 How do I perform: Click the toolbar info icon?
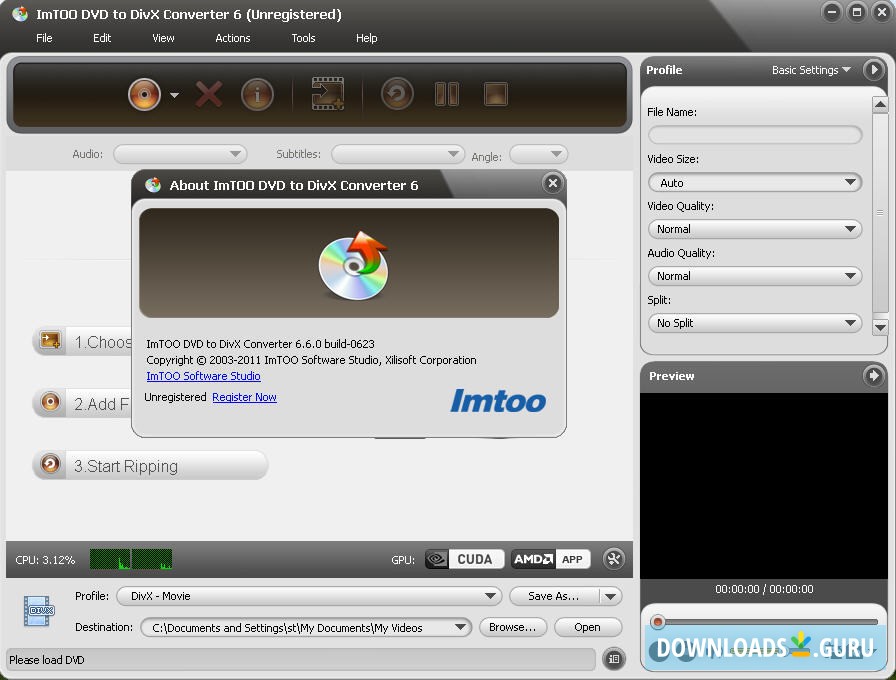click(257, 94)
